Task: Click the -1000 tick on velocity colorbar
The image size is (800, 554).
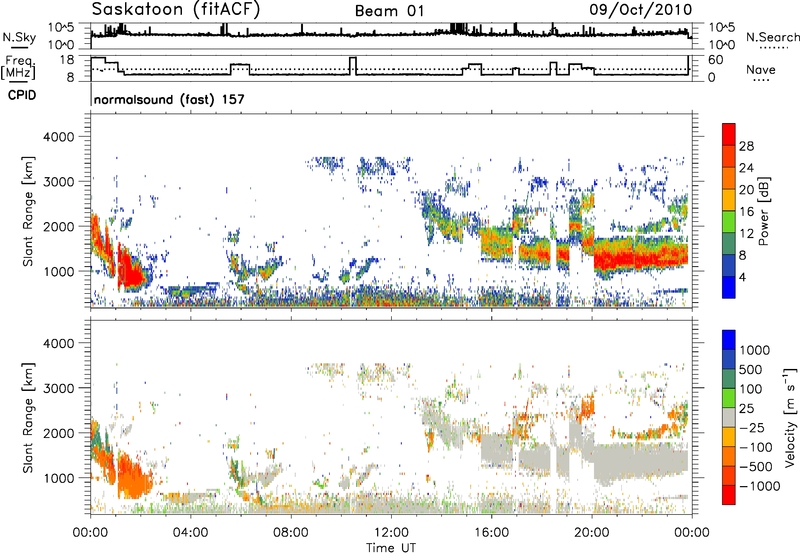Action: [x=760, y=486]
